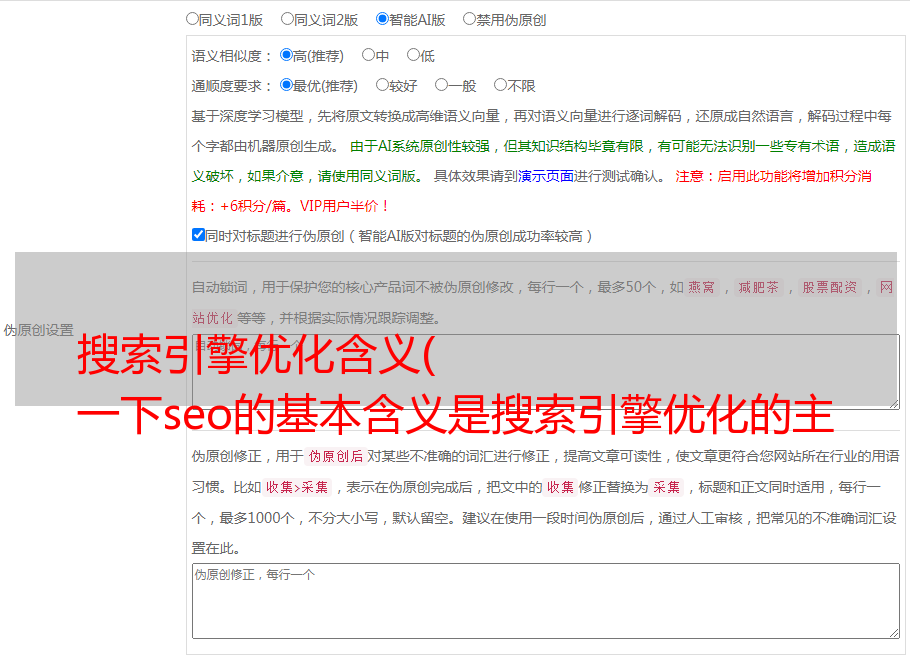Click the 收集>采集 example tag
Image resolution: width=911 pixels, height=658 pixels.
pos(297,487)
